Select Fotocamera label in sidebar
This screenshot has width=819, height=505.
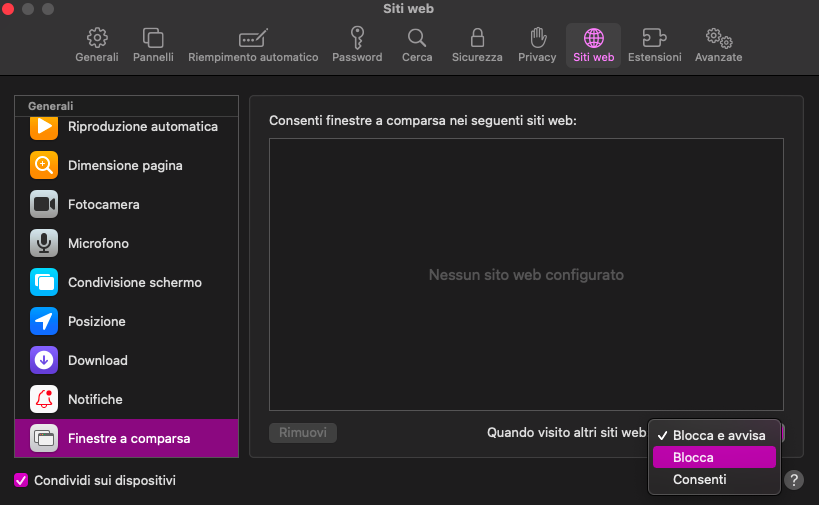coord(103,204)
